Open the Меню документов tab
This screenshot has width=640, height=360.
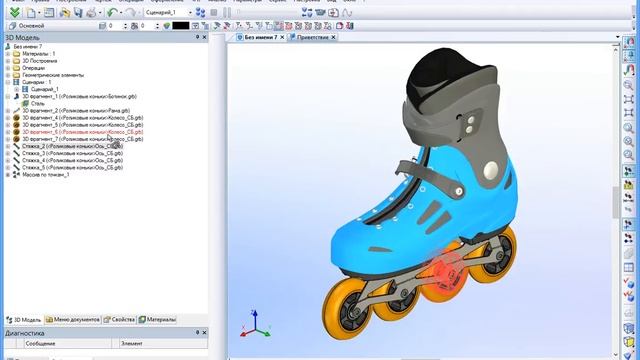(73, 320)
